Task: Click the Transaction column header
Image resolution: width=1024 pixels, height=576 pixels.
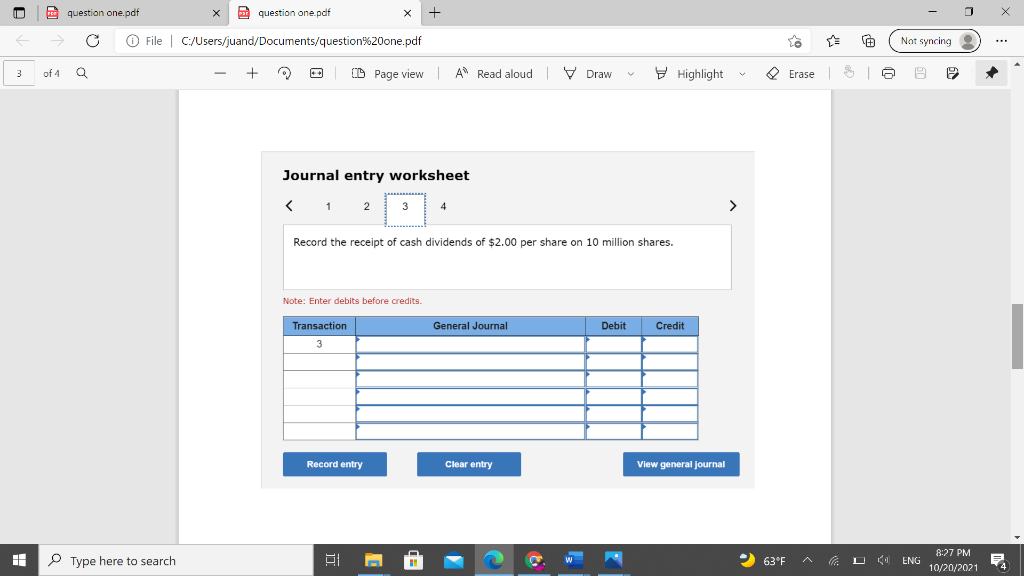Action: 319,326
